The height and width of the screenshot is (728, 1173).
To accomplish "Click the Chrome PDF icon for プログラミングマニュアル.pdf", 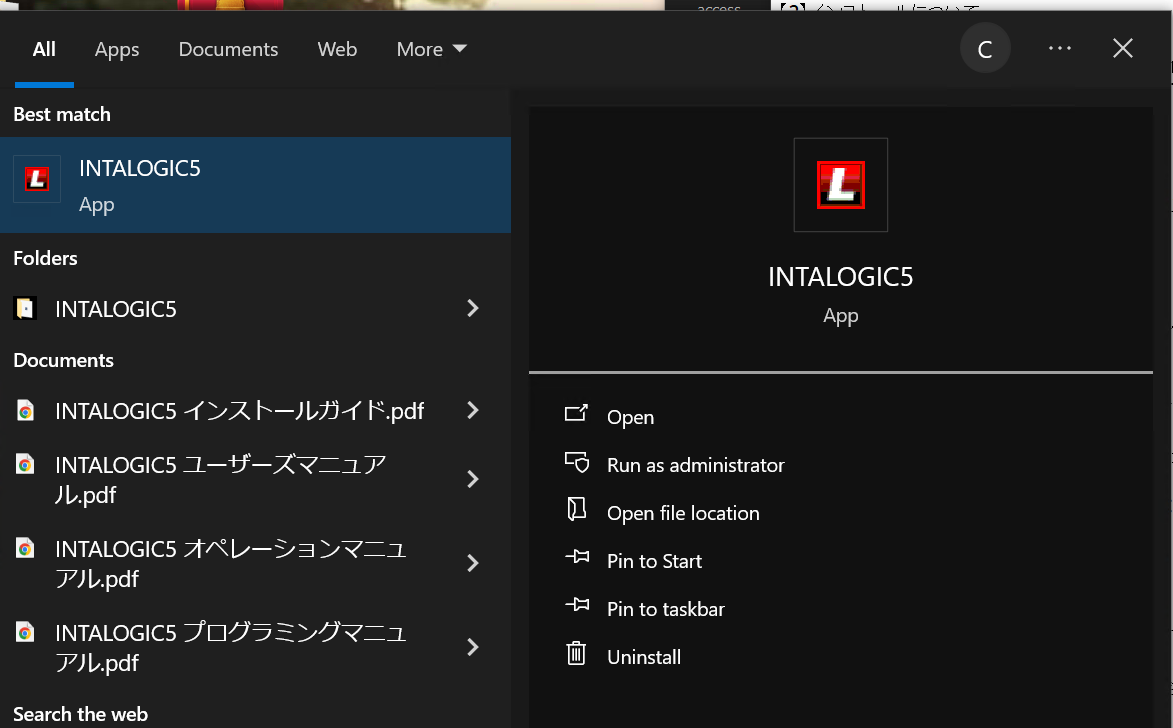I will coord(25,632).
